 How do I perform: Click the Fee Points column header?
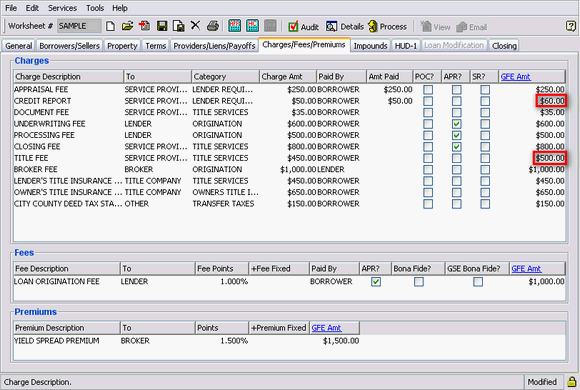point(222,269)
